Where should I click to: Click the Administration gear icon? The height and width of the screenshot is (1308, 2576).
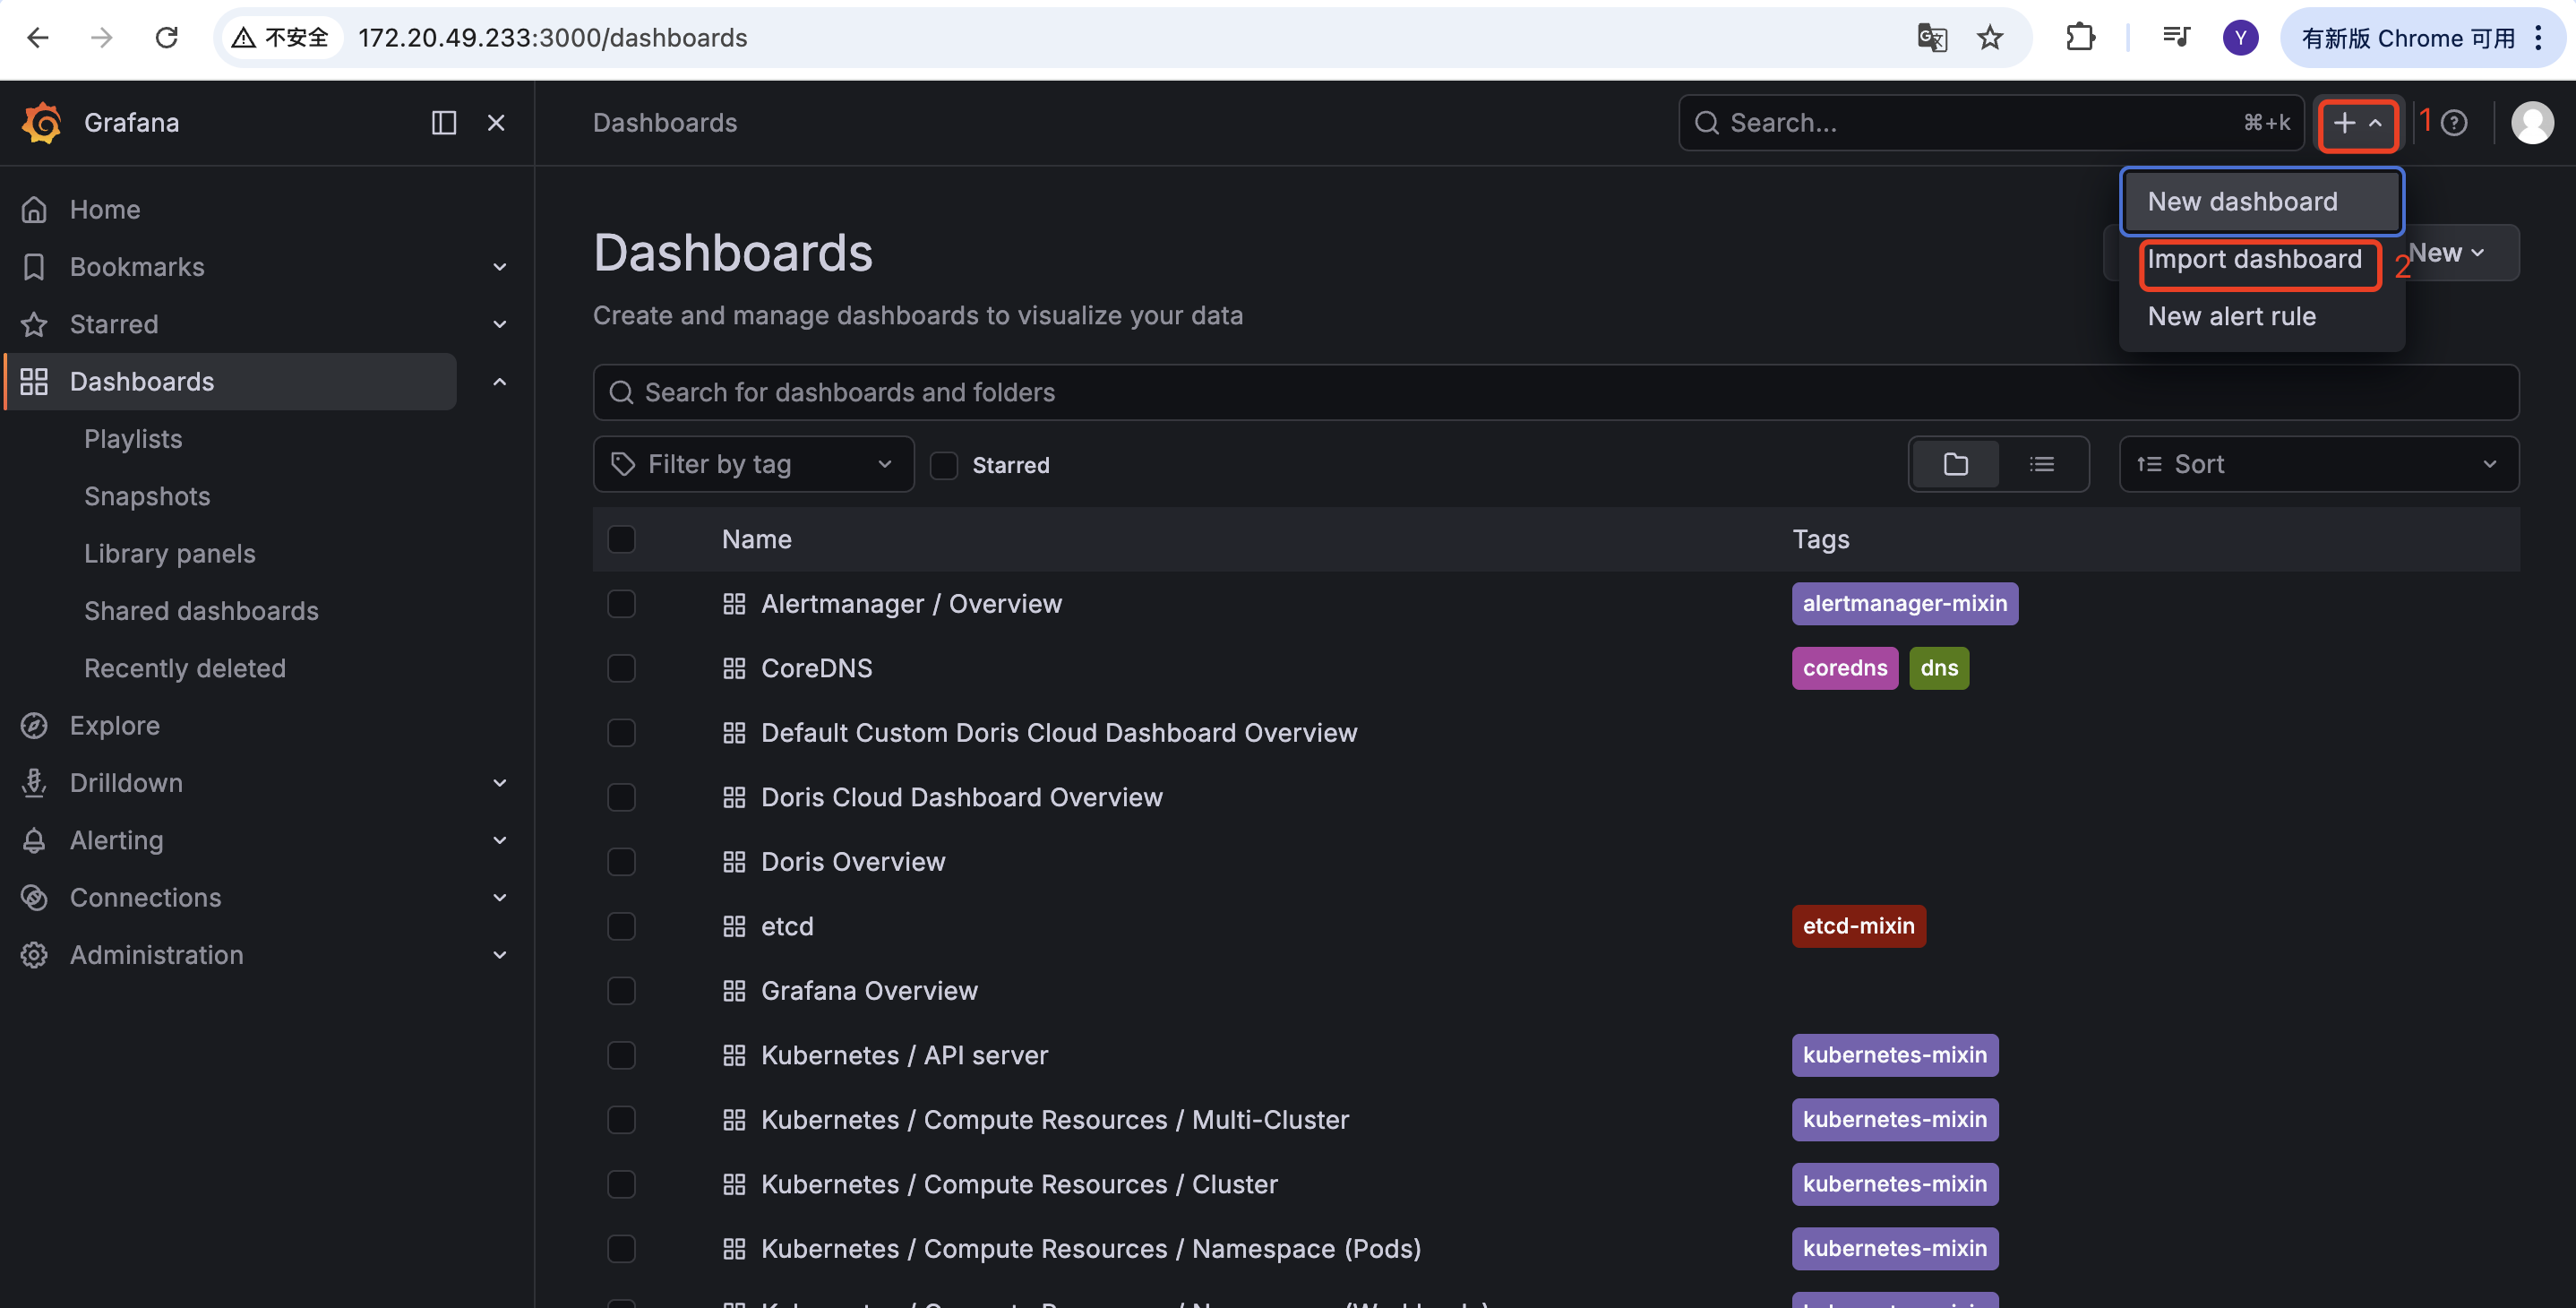34,954
